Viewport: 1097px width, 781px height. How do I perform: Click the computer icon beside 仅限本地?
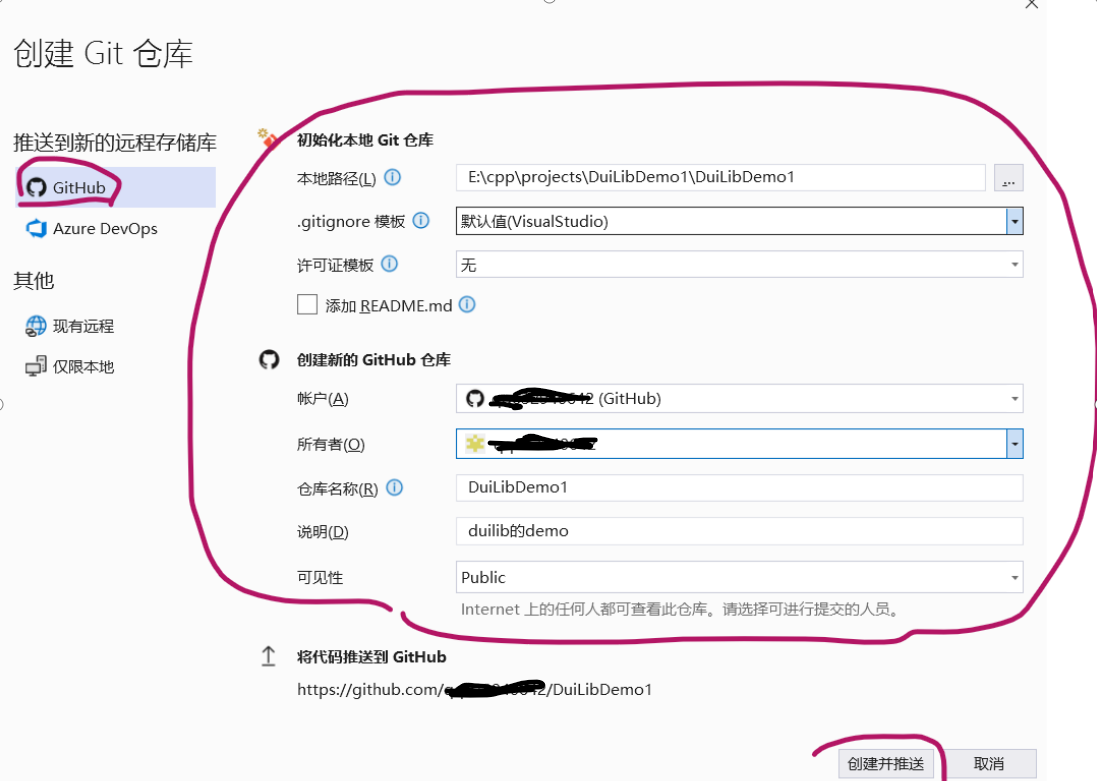36,367
